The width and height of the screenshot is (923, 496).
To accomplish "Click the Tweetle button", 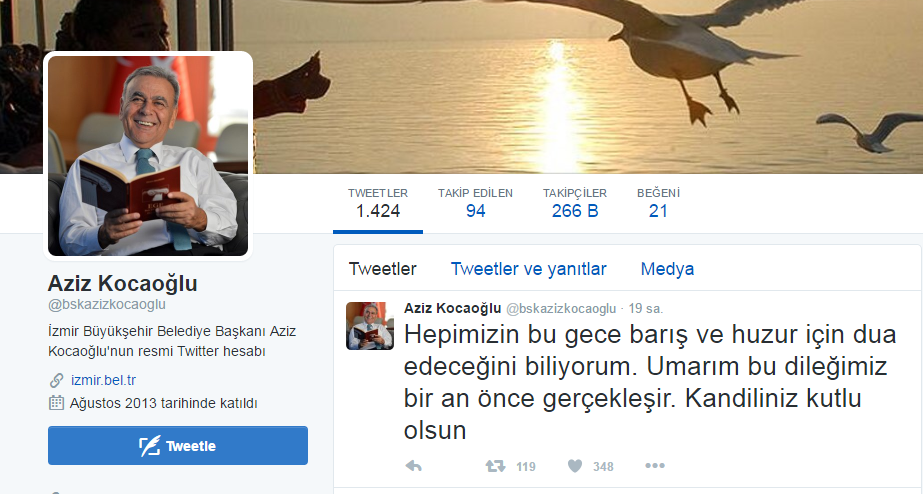I will click(178, 445).
